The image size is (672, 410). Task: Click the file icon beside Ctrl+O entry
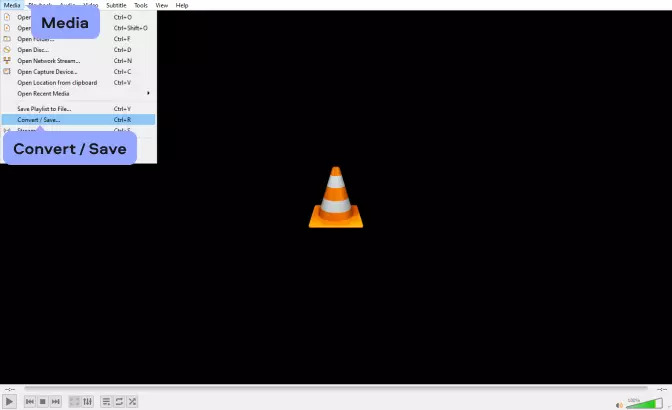pos(7,17)
